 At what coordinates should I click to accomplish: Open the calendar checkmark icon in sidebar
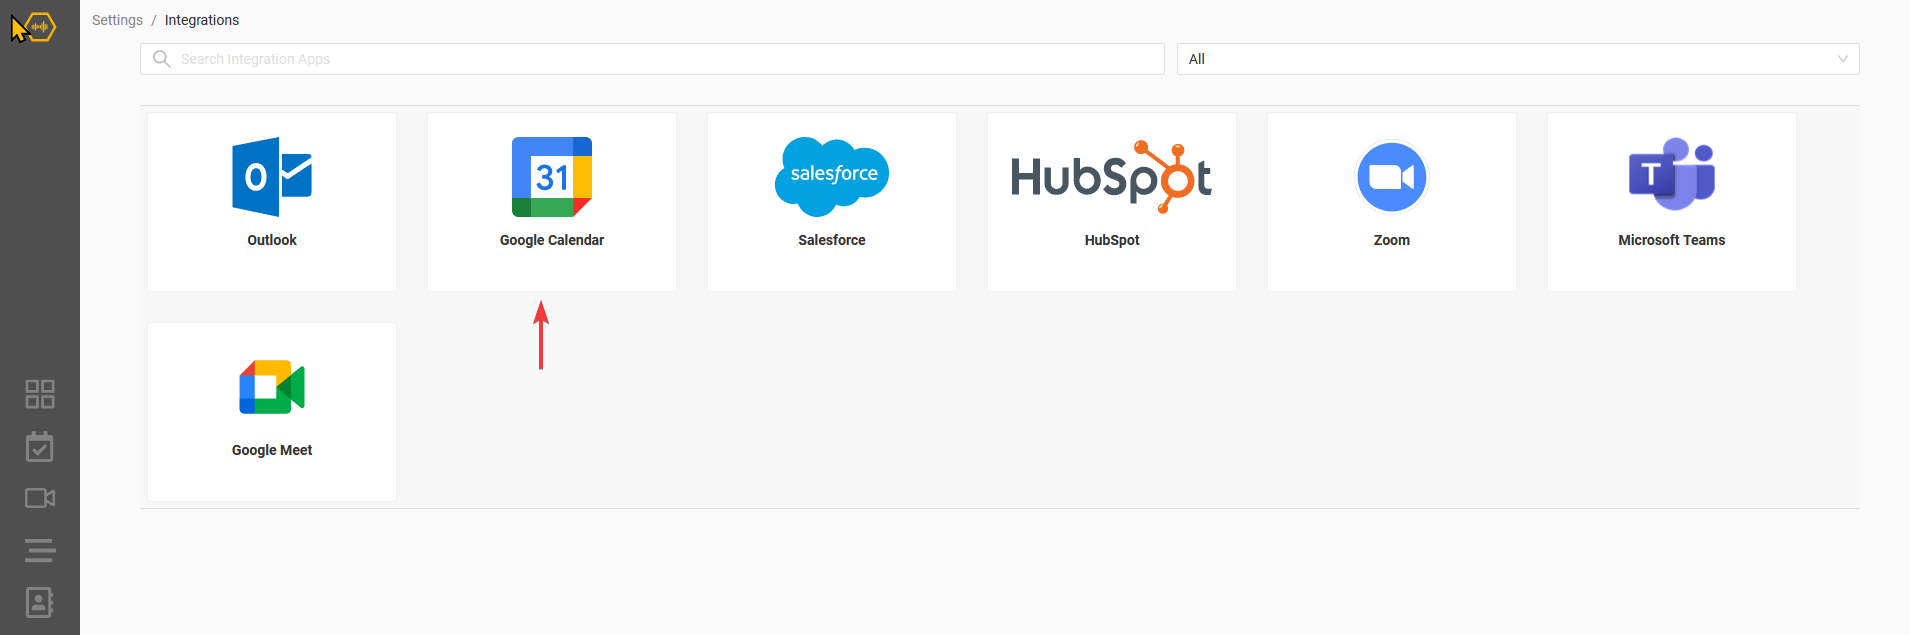40,446
